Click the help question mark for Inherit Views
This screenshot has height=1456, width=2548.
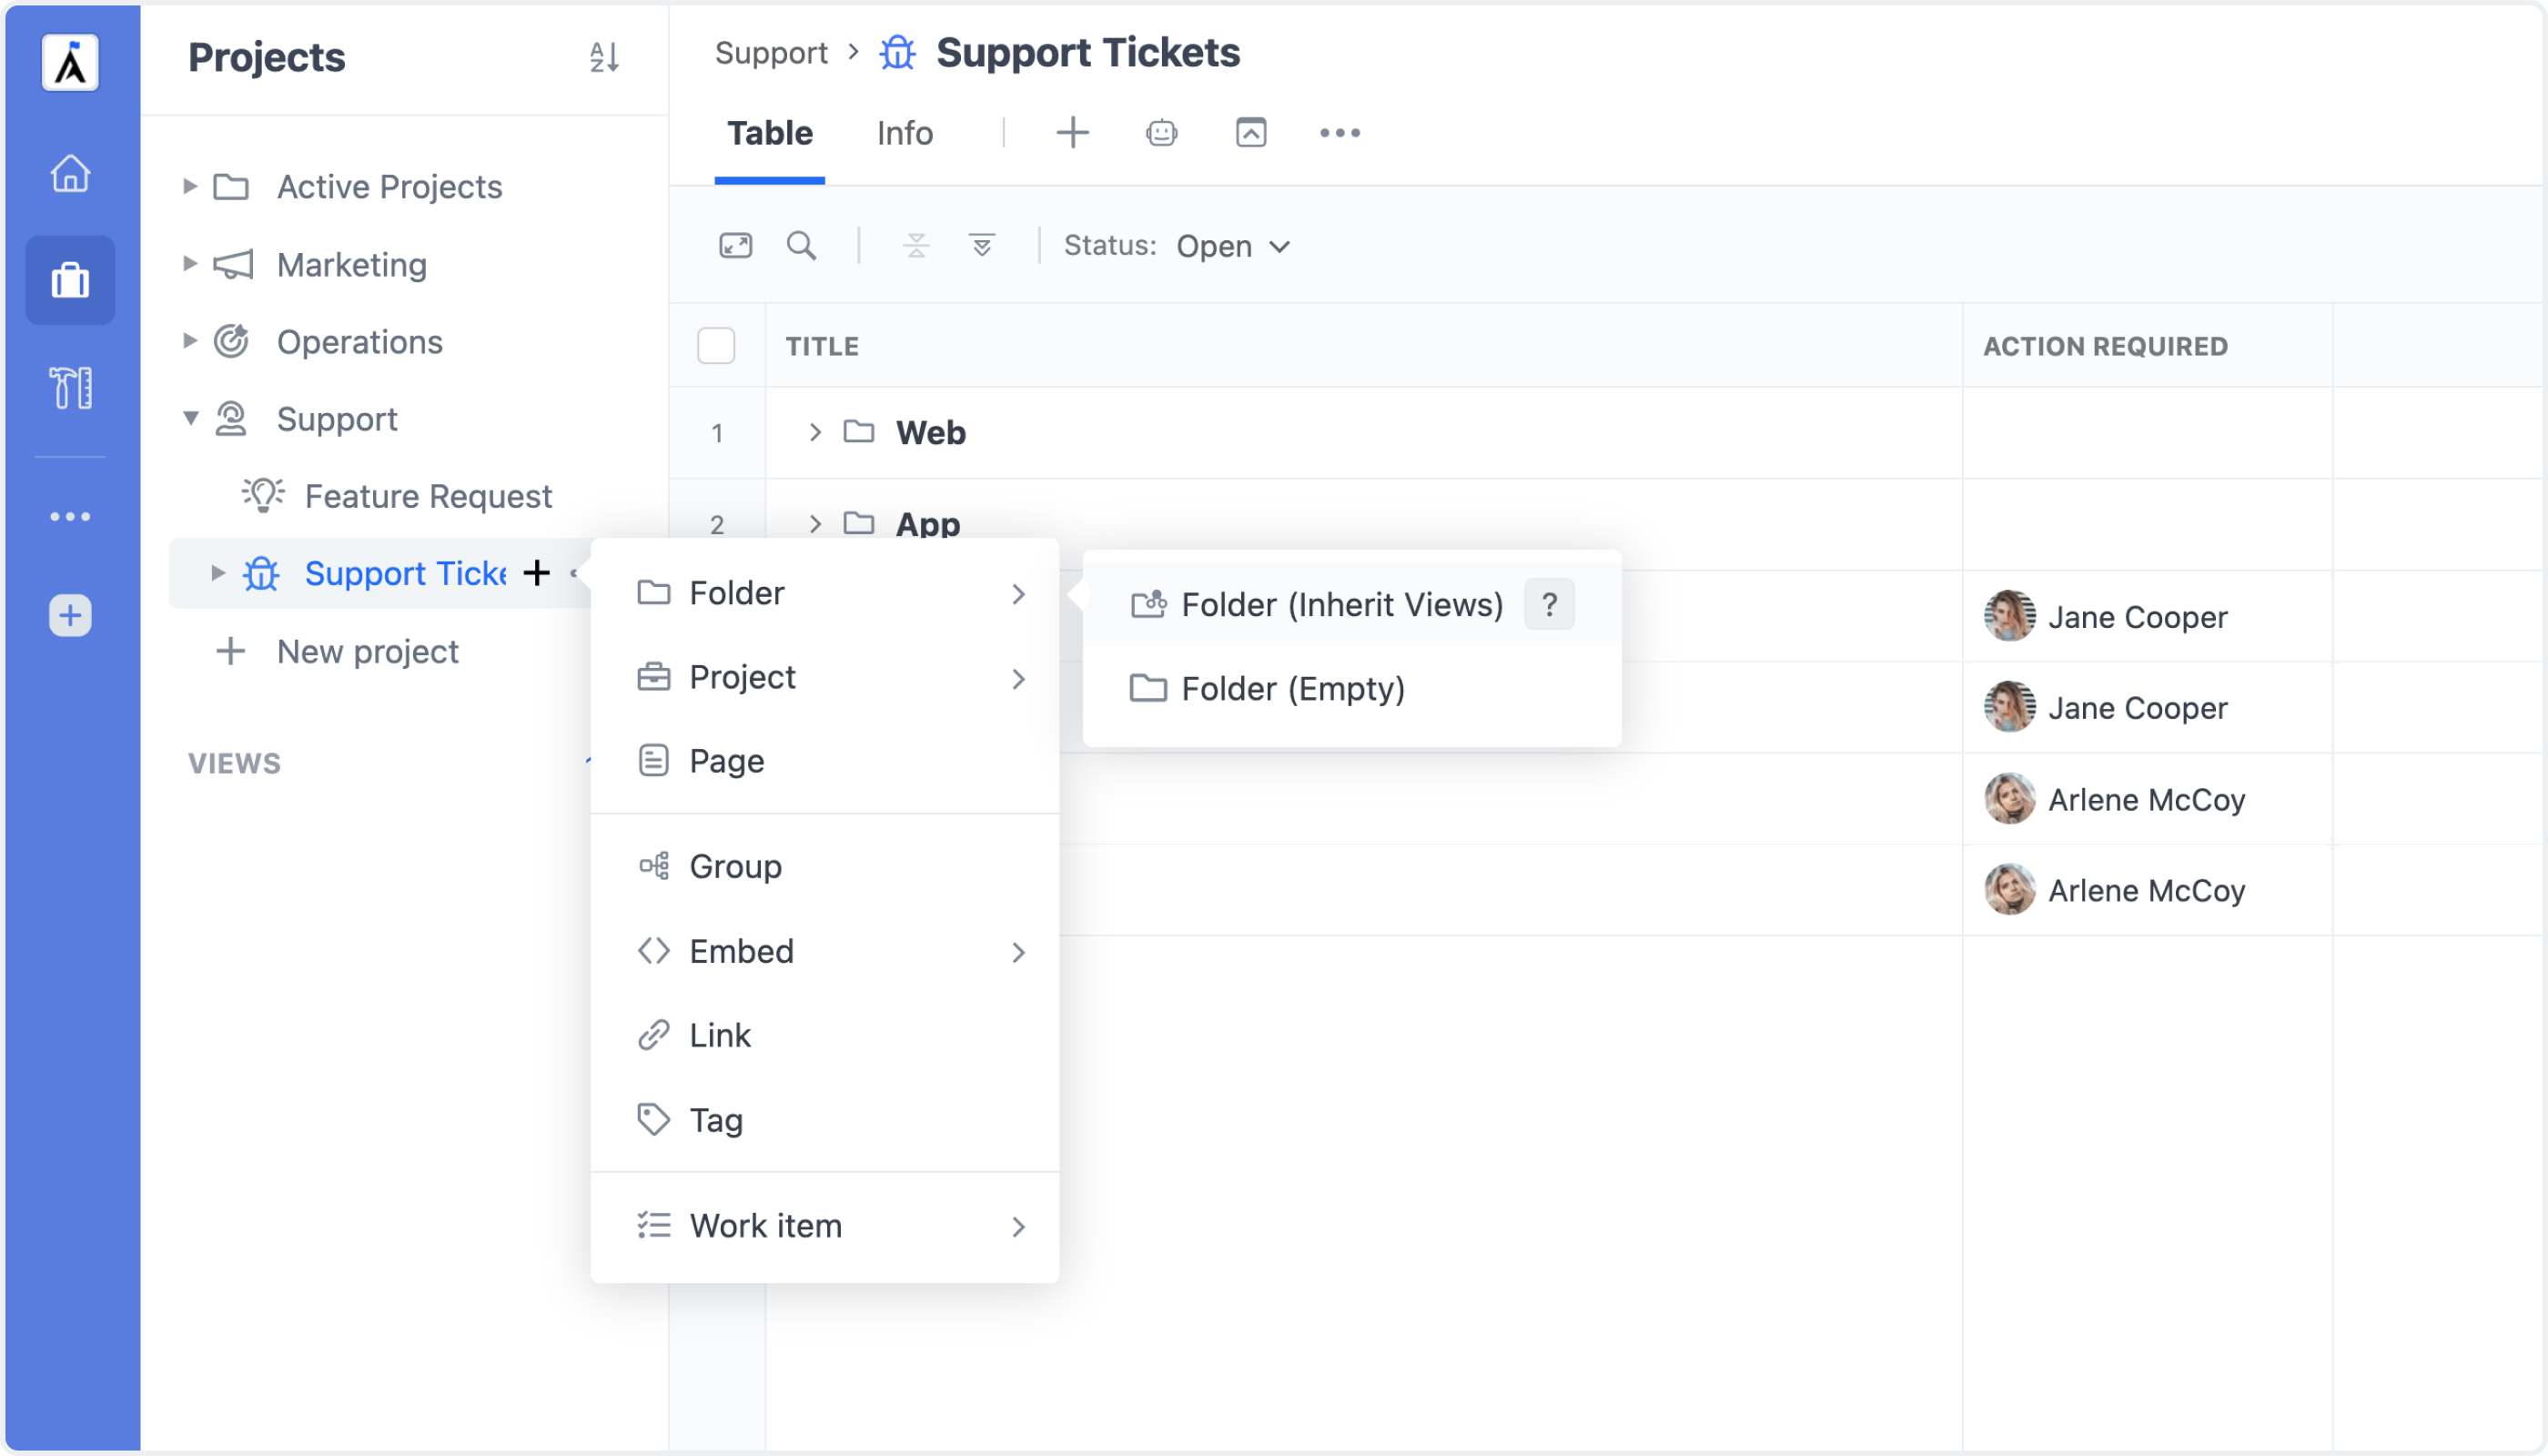click(1549, 604)
